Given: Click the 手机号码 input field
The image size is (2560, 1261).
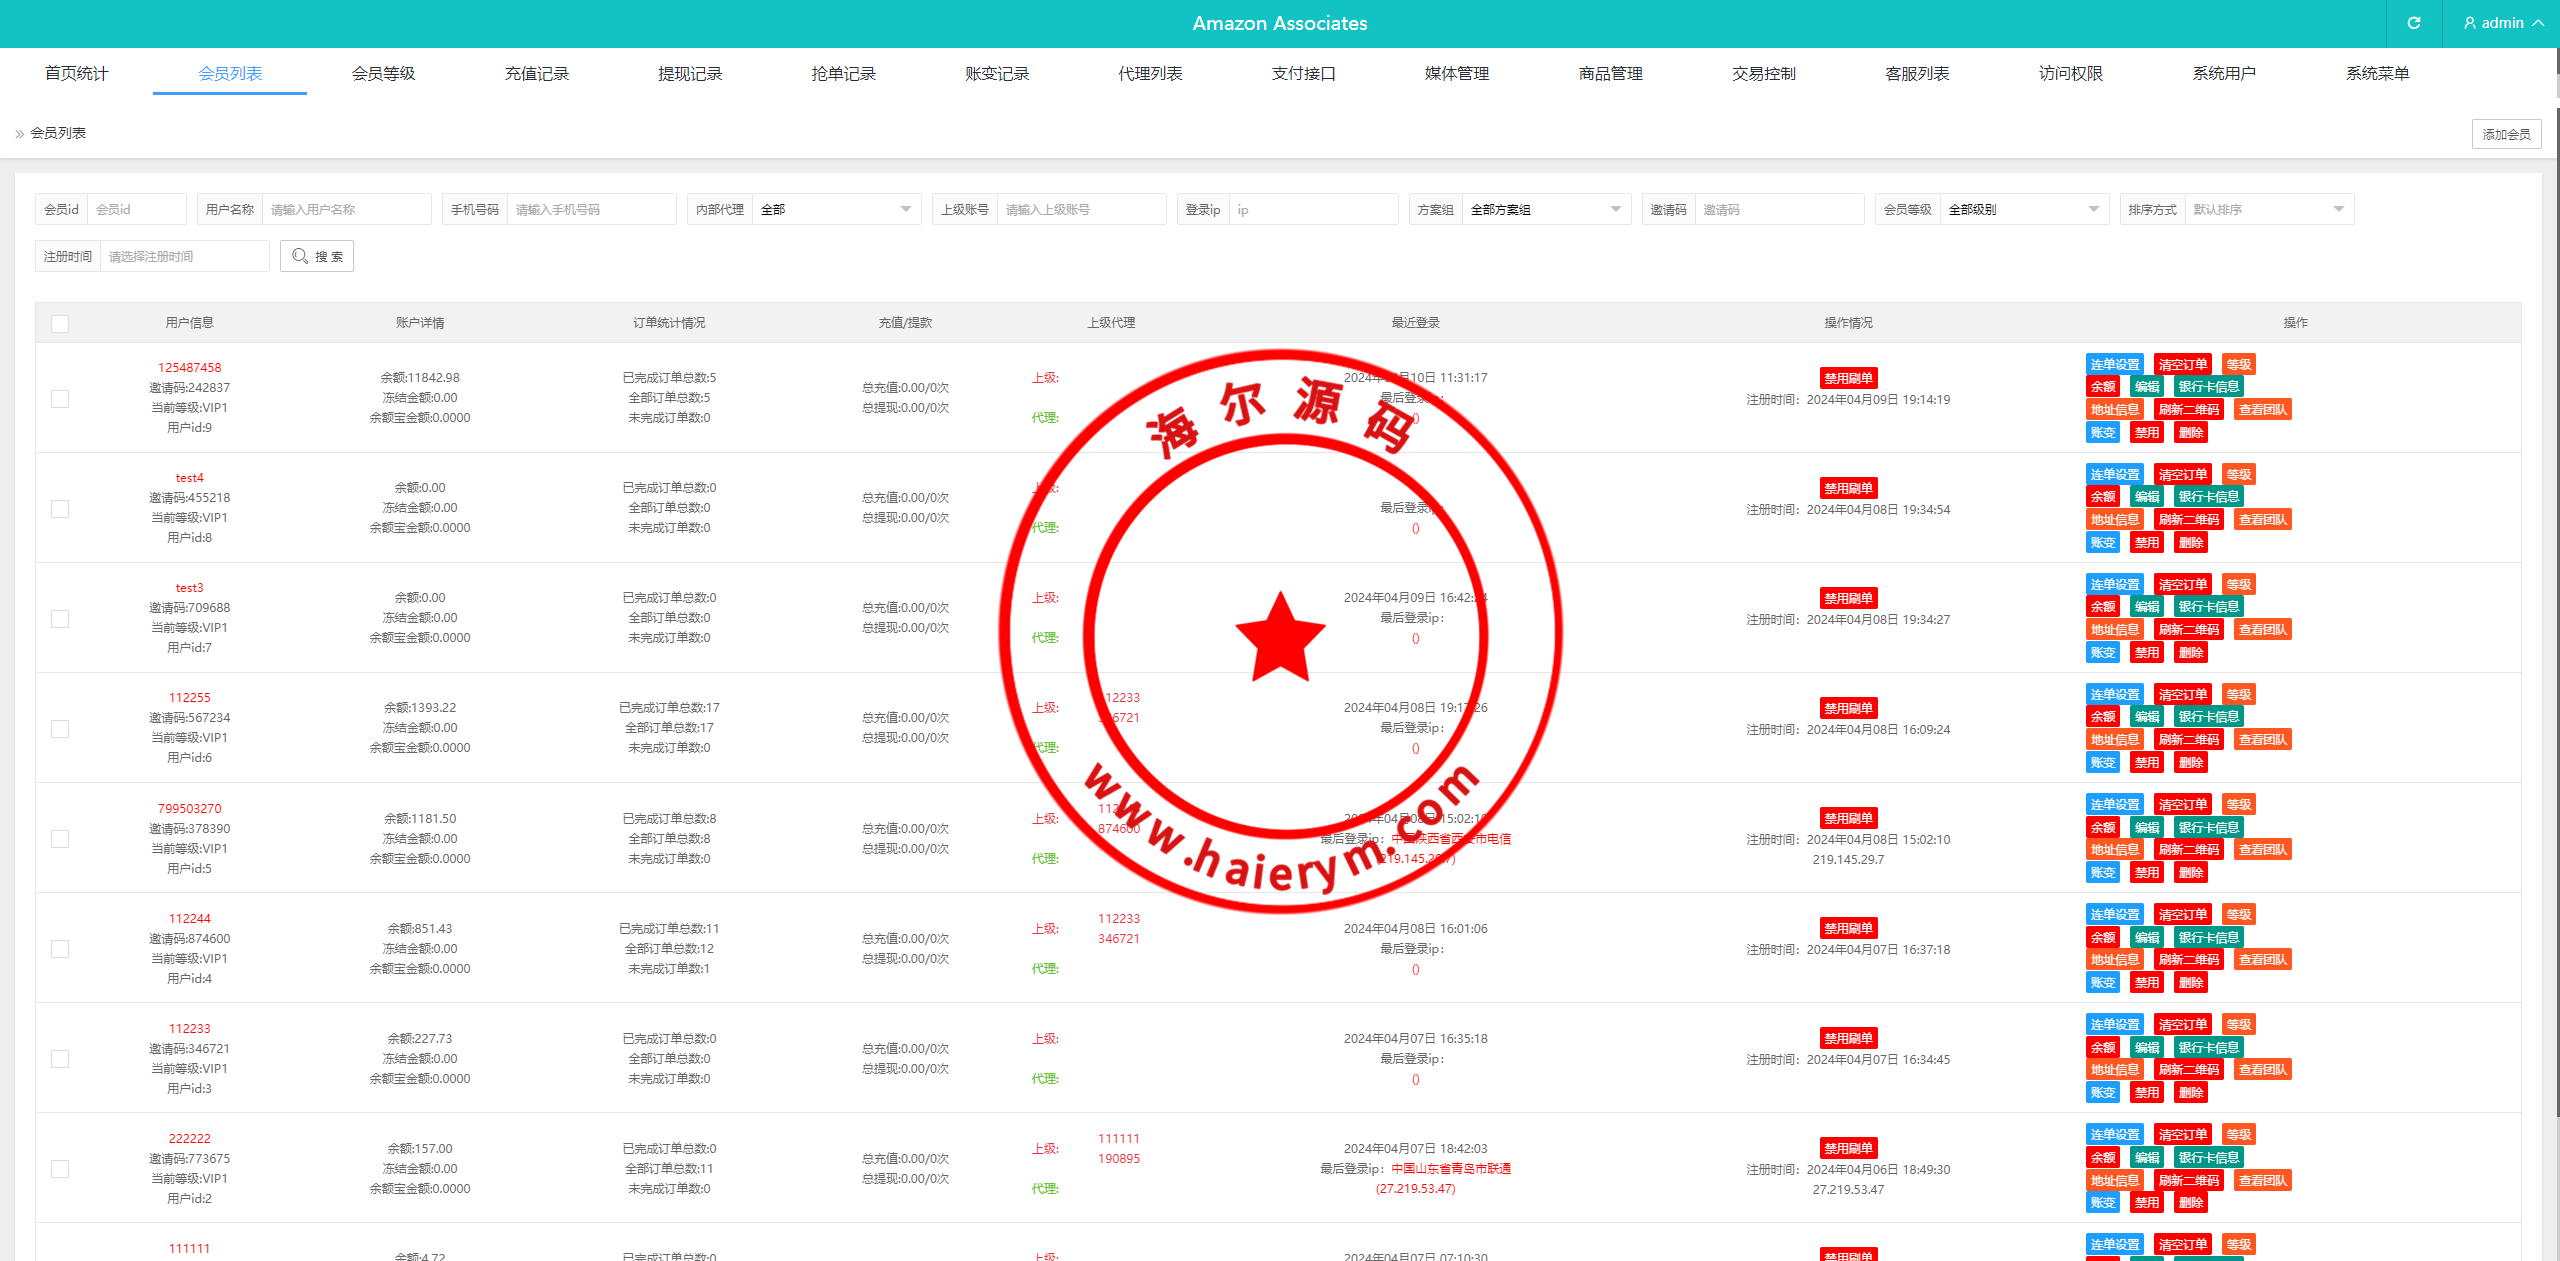Looking at the screenshot, I should pos(590,210).
